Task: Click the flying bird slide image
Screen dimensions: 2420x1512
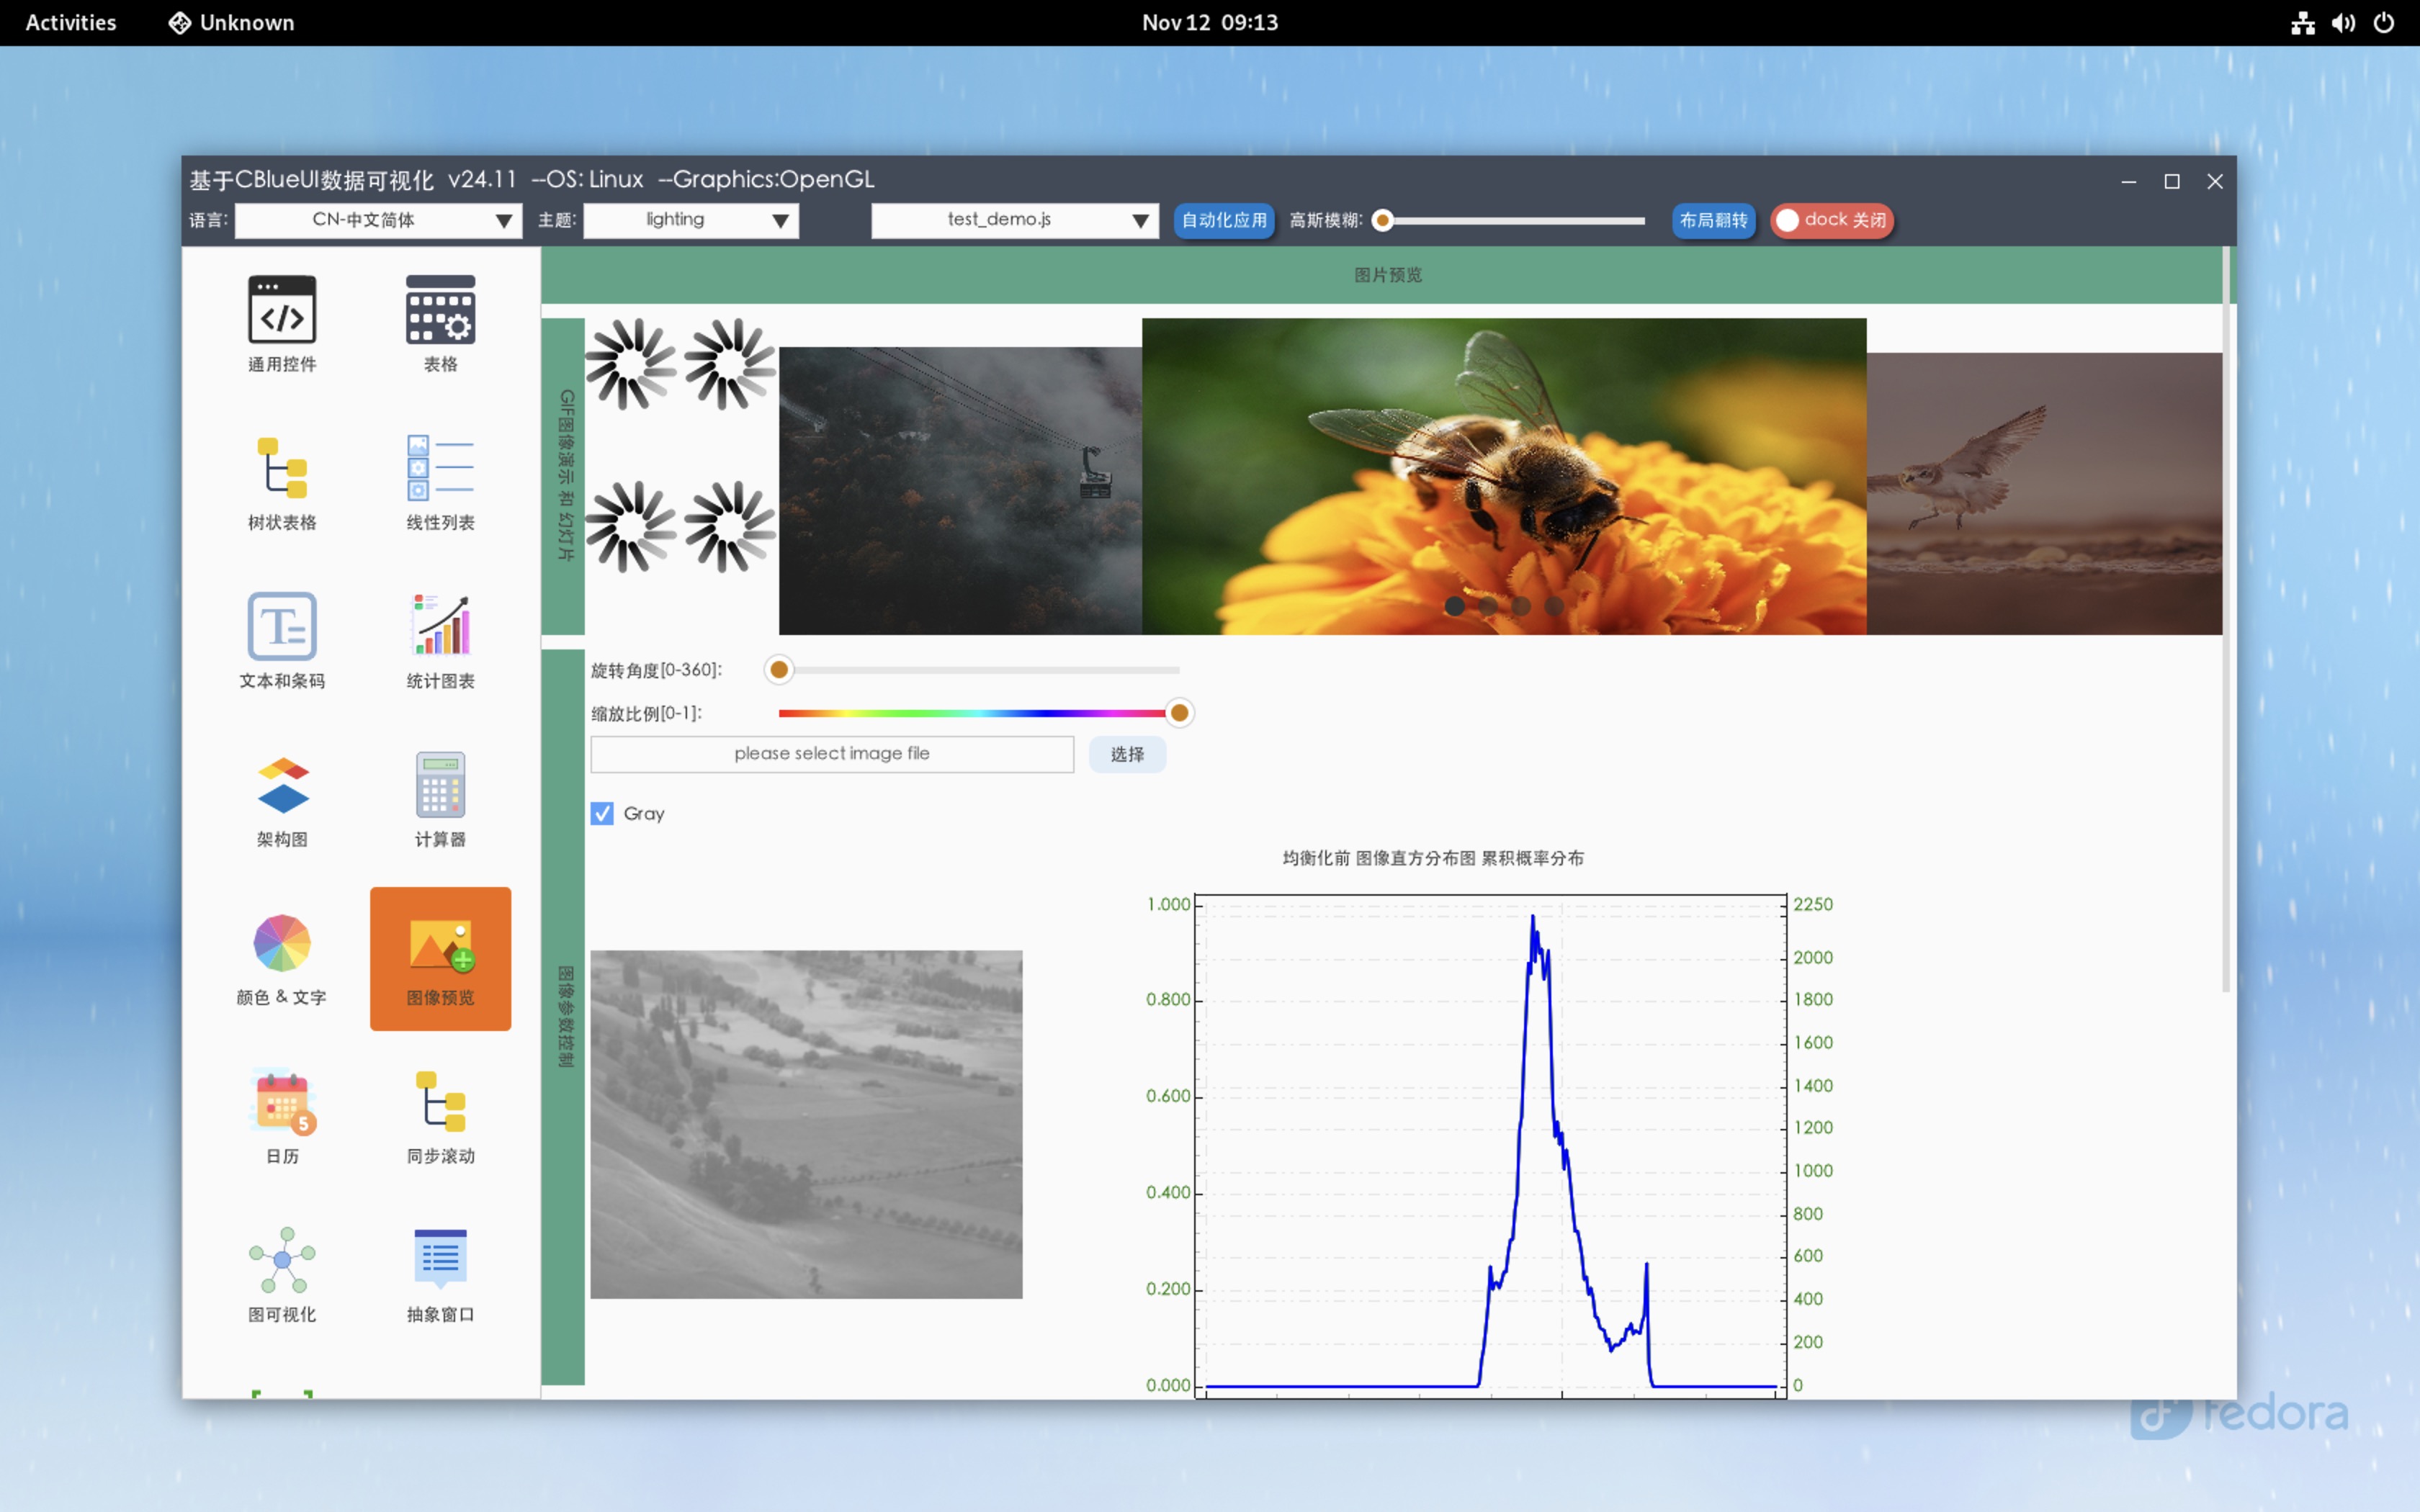Action: pyautogui.click(x=2044, y=493)
